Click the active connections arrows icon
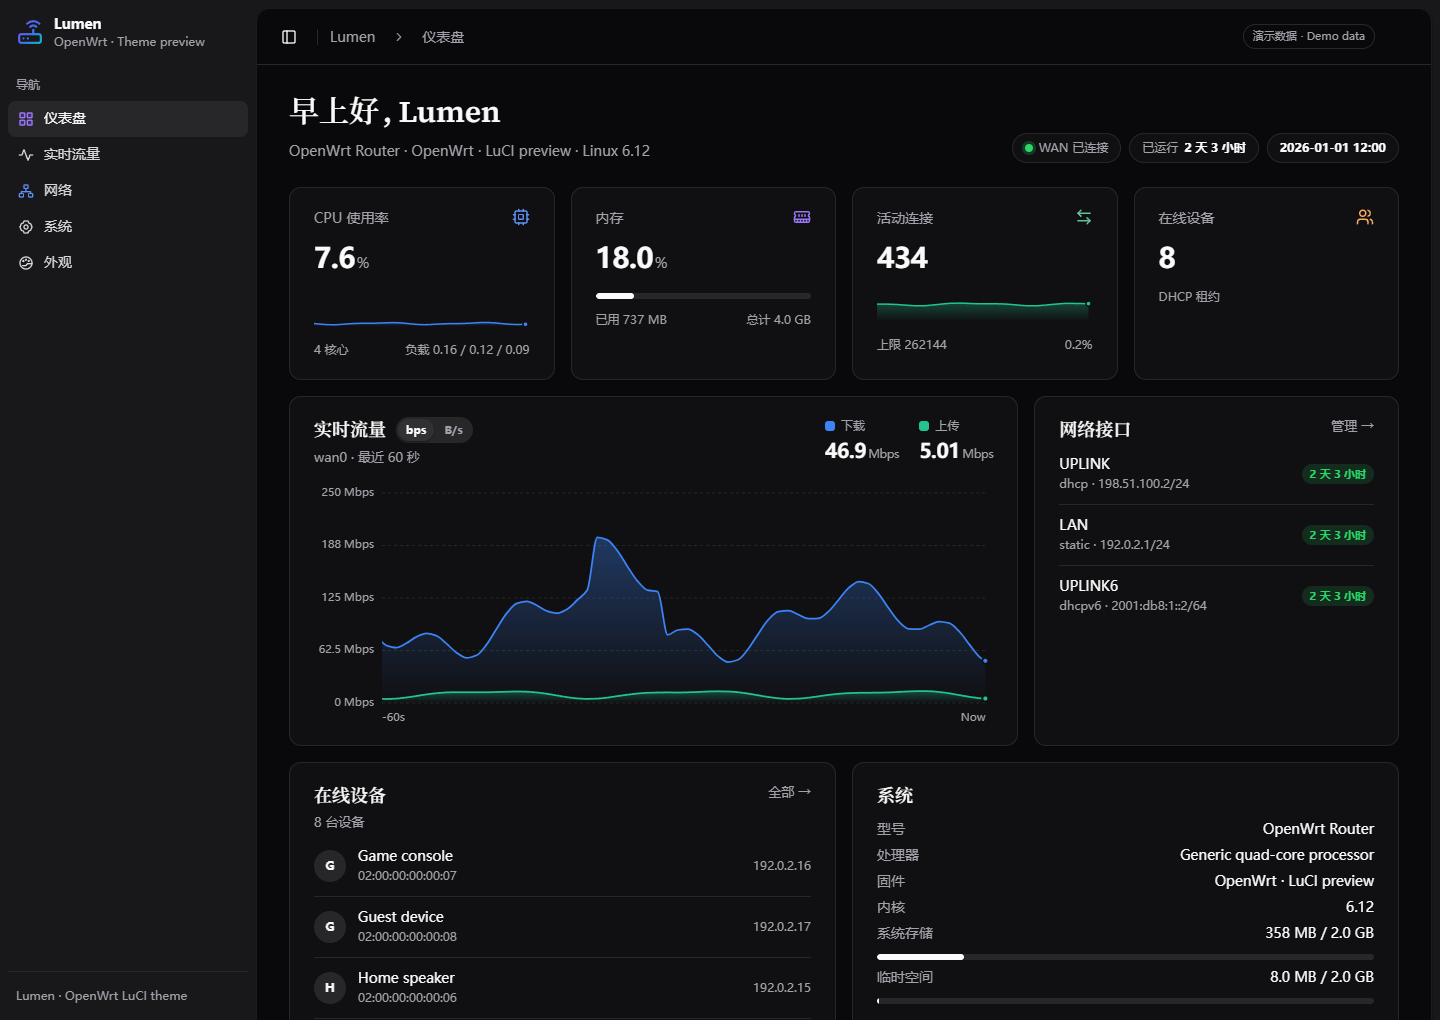1440x1020 pixels. click(1084, 217)
